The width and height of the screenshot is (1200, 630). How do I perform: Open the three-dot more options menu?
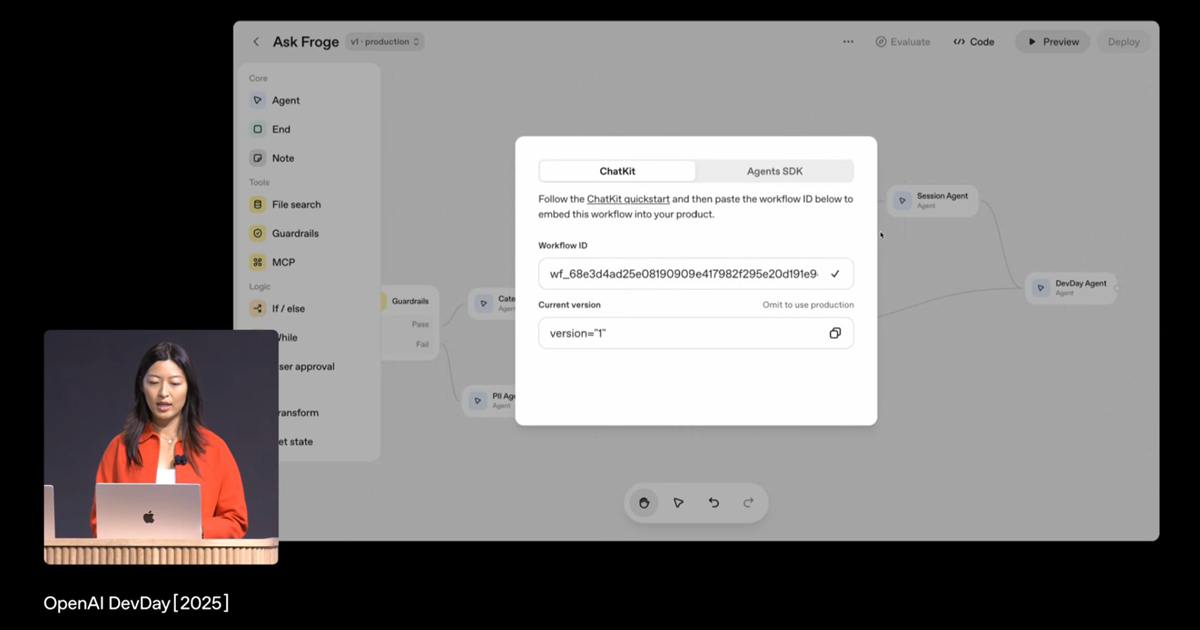click(848, 42)
